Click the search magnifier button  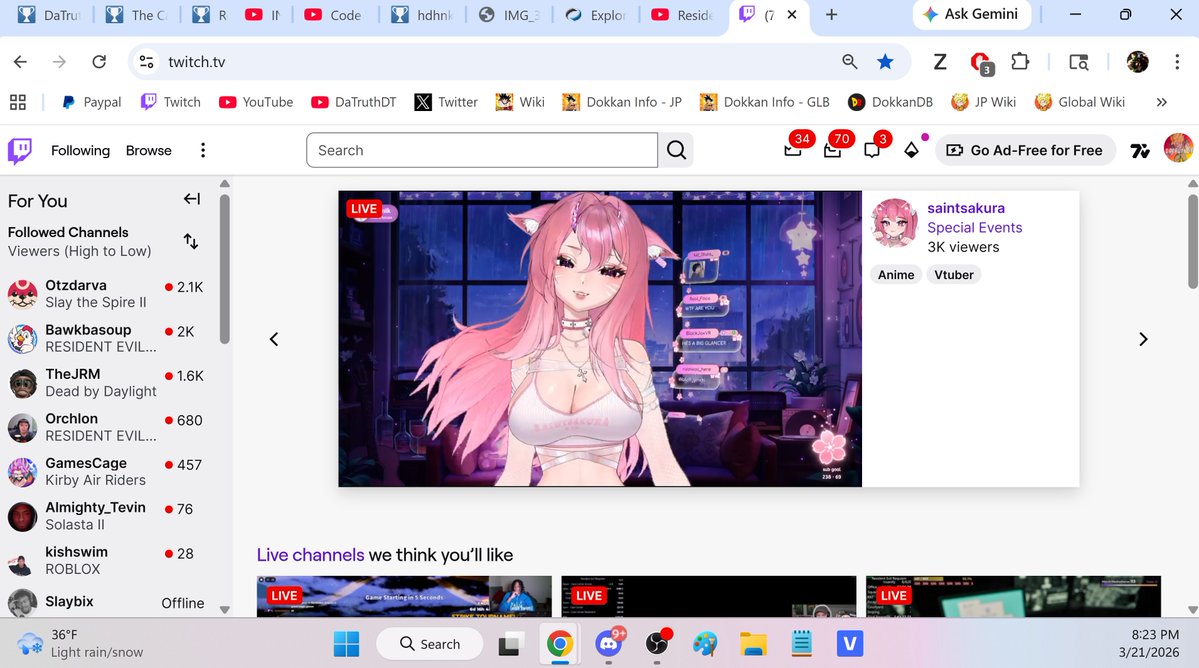[676, 151]
